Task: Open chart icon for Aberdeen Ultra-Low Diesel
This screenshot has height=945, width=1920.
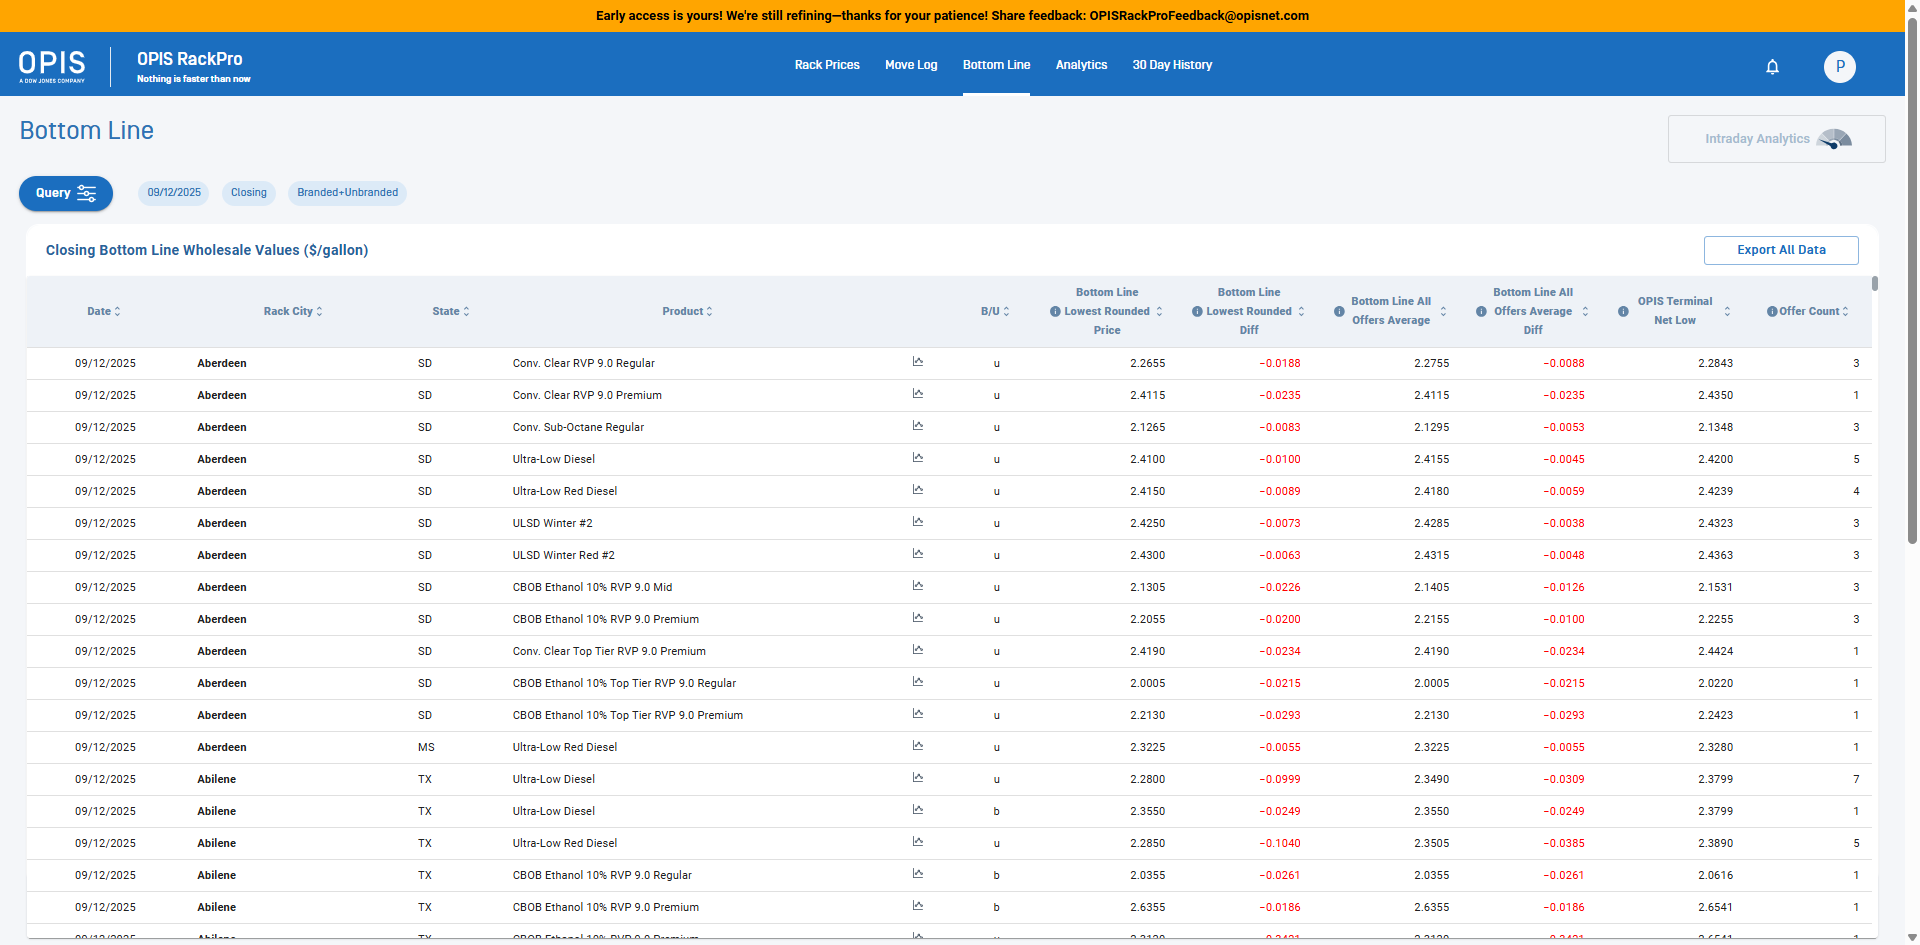Action: point(917,458)
